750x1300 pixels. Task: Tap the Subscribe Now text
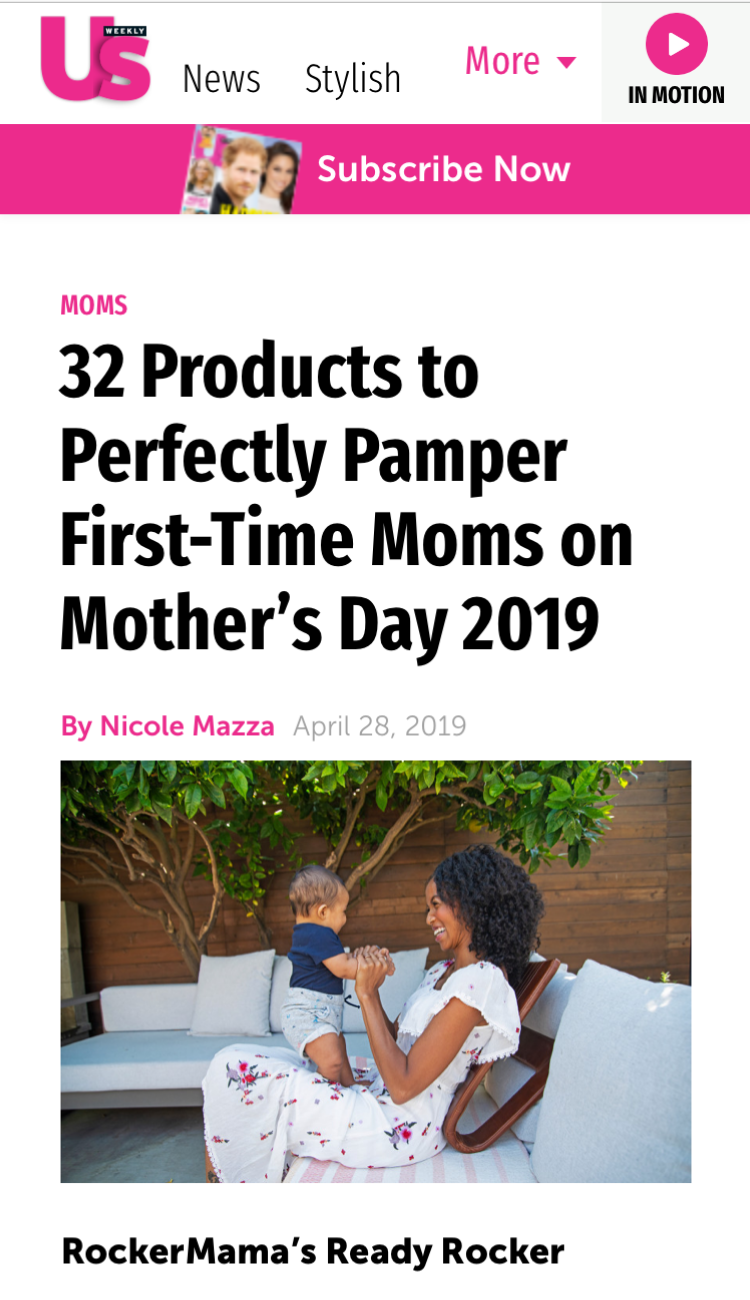coord(443,169)
